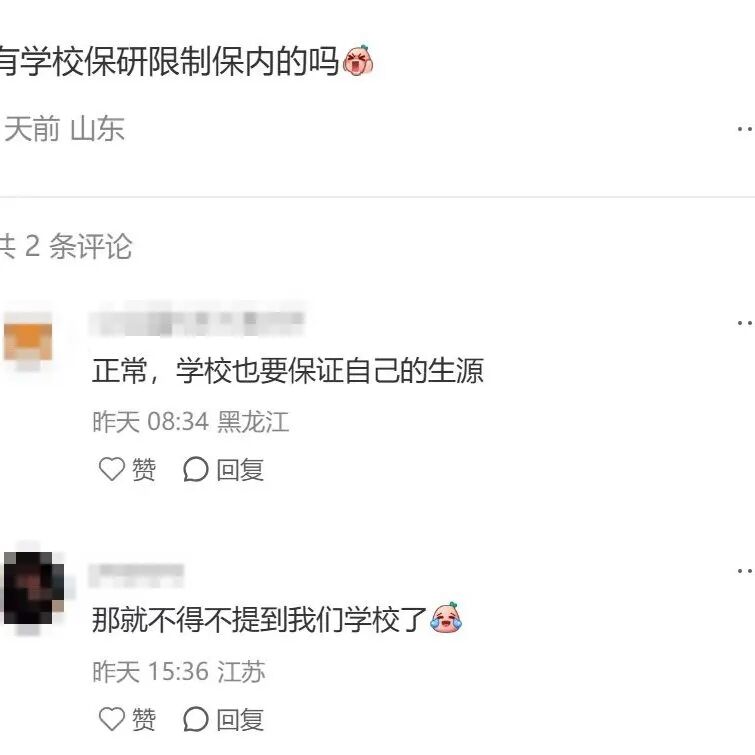Click the comment text 正常，学校也要保证自己的生源
755x755 pixels.
(288, 371)
